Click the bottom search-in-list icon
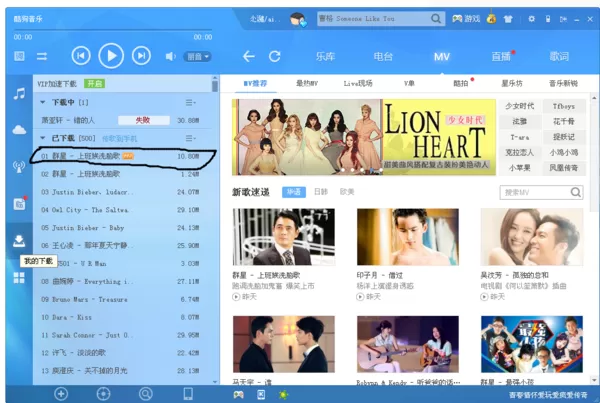 click(145, 393)
